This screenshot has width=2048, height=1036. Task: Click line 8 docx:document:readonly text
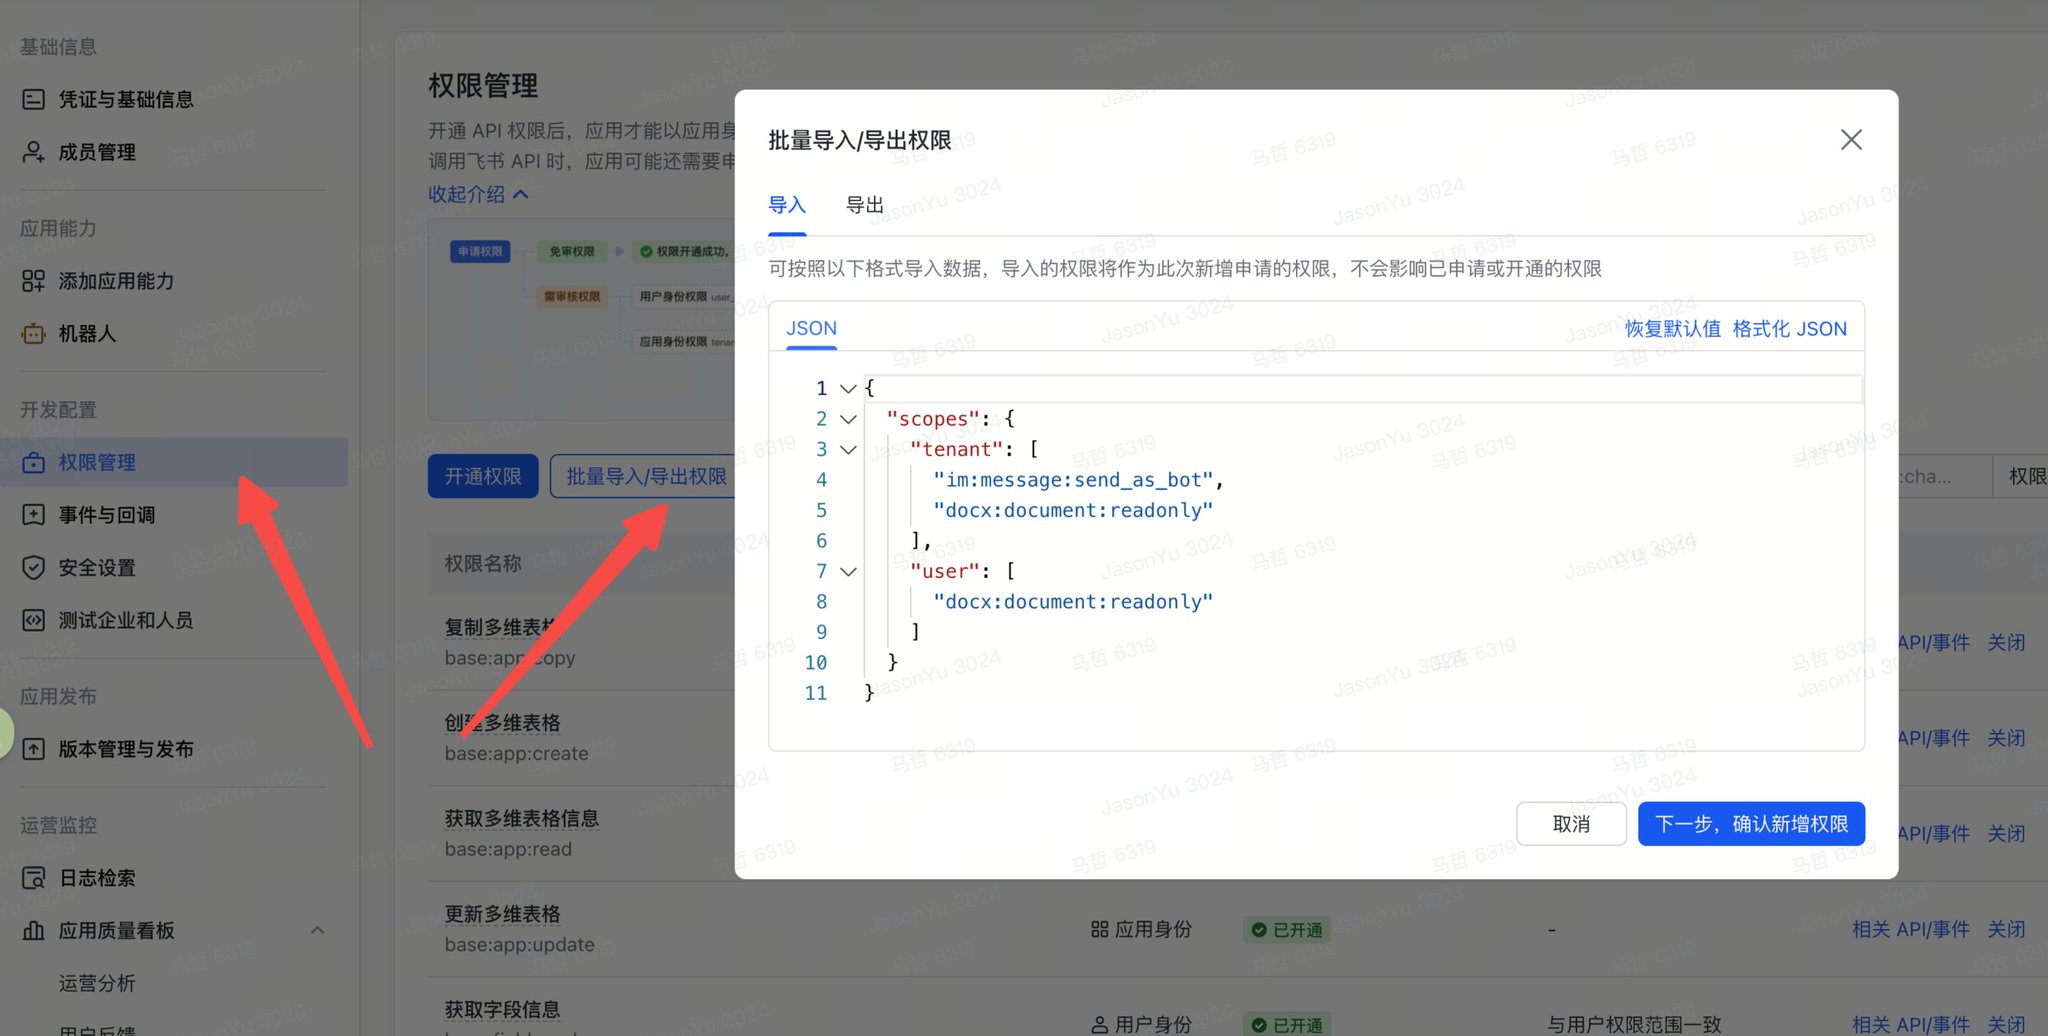1072,602
